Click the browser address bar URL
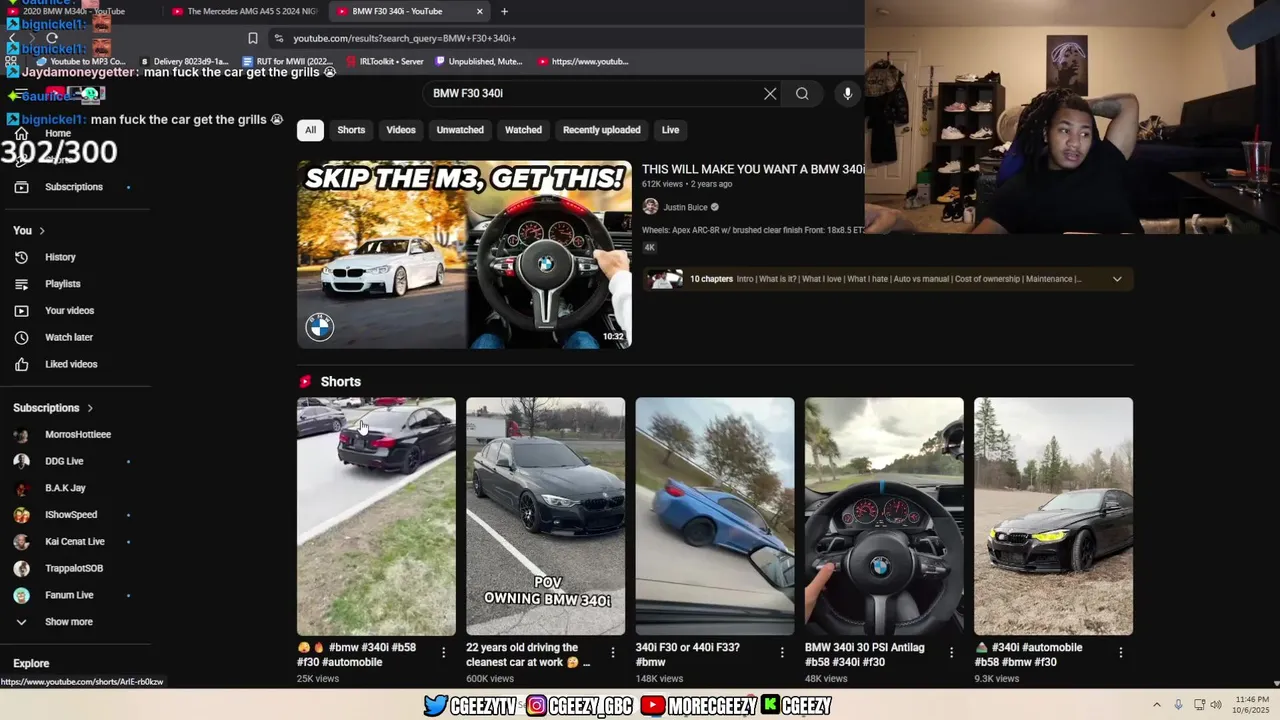1280x720 pixels. 405,38
